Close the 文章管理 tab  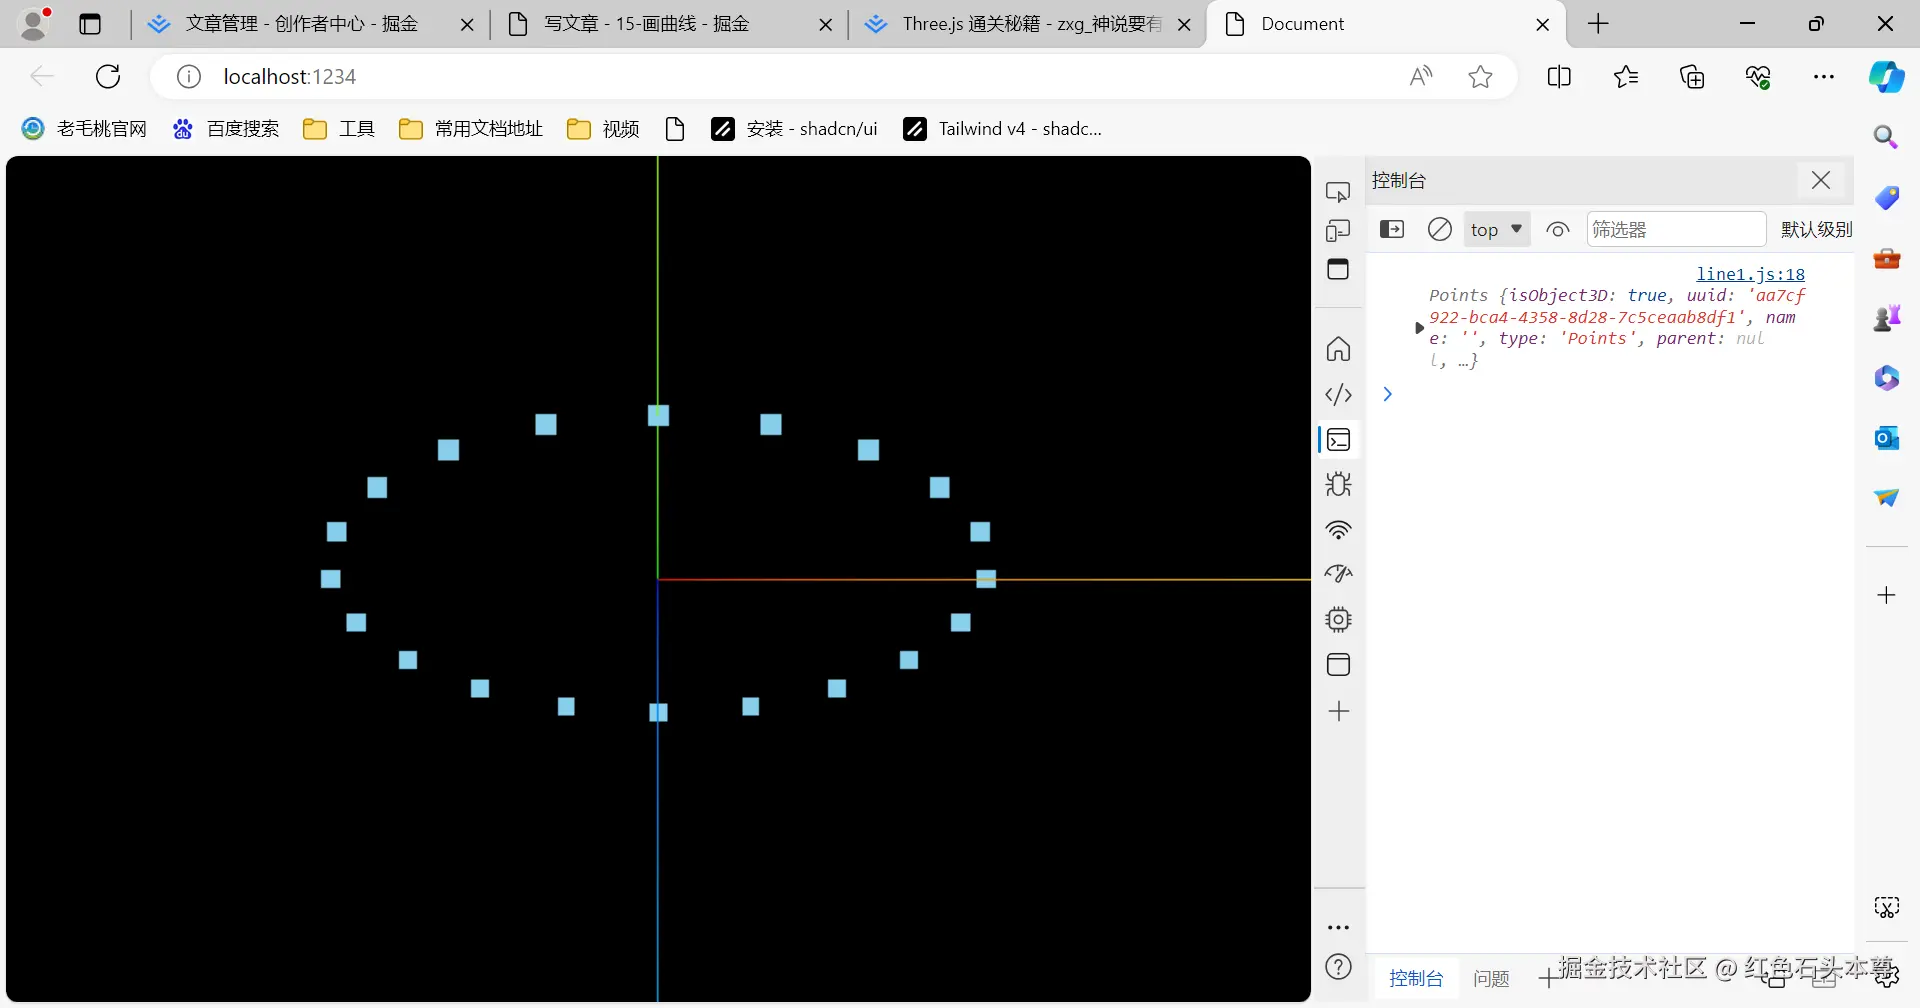[x=467, y=25]
